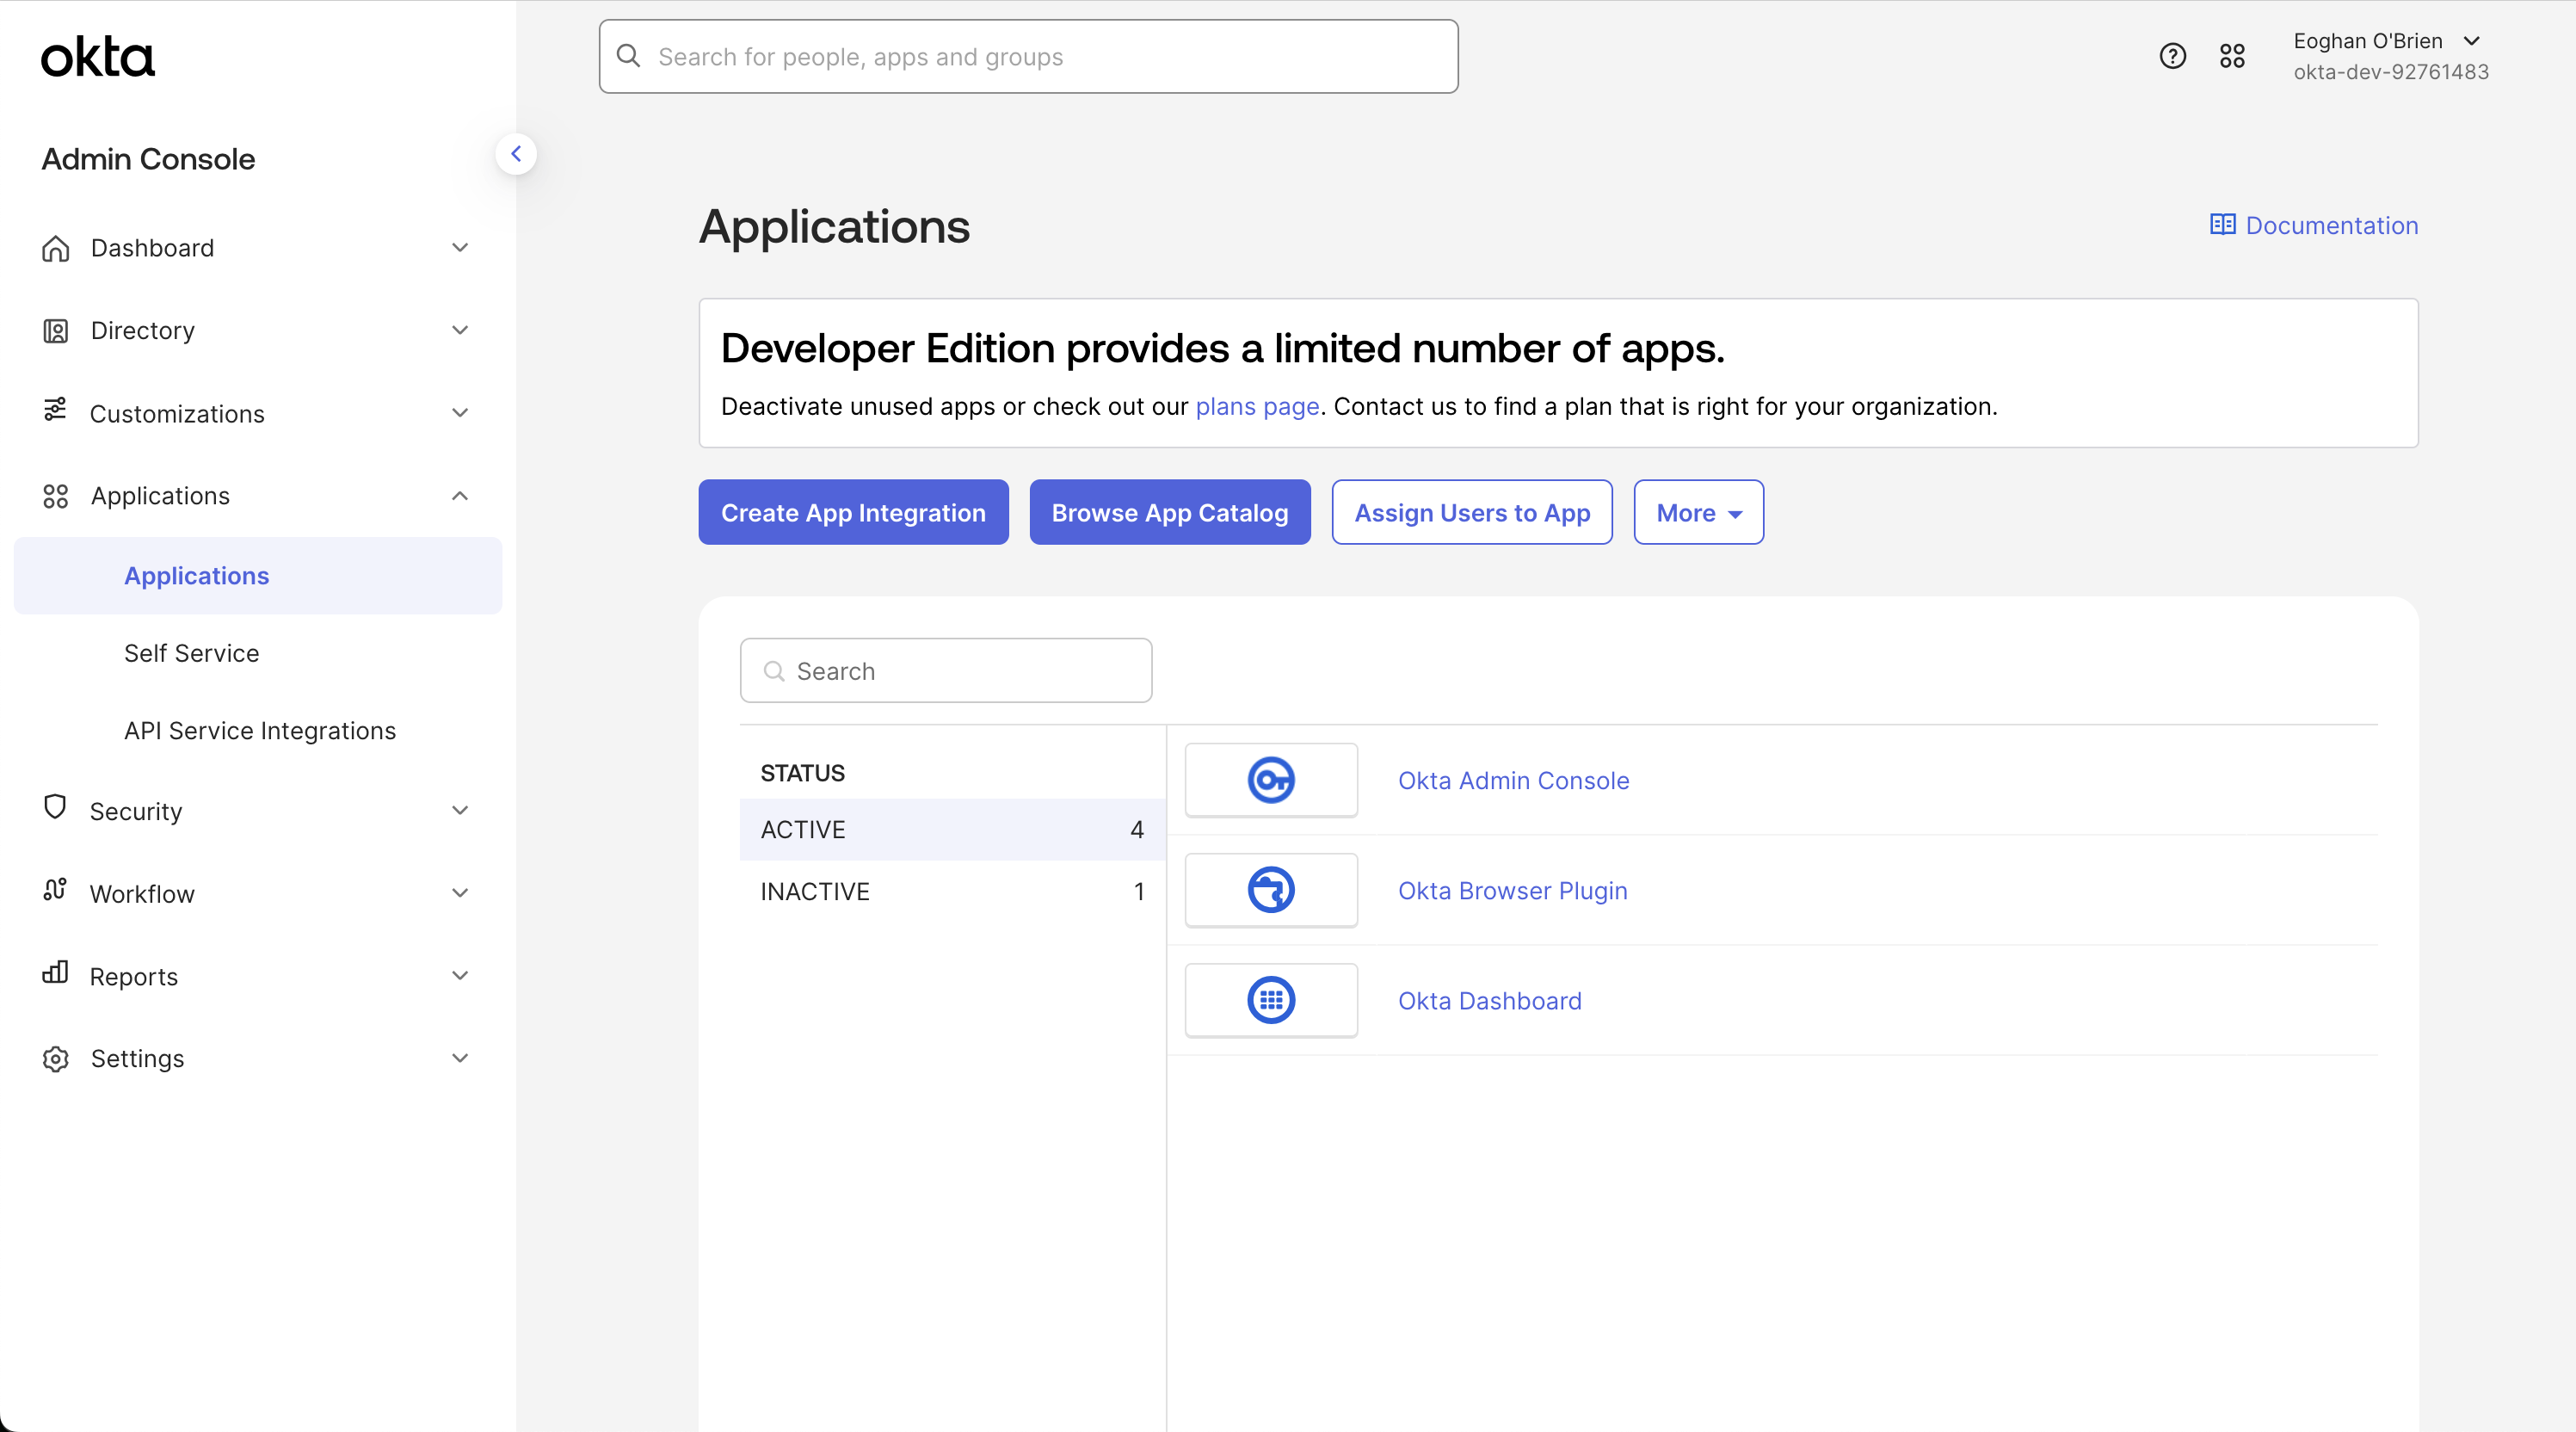The height and width of the screenshot is (1432, 2576).
Task: Click the Customizations sidebar icon
Action: [55, 412]
